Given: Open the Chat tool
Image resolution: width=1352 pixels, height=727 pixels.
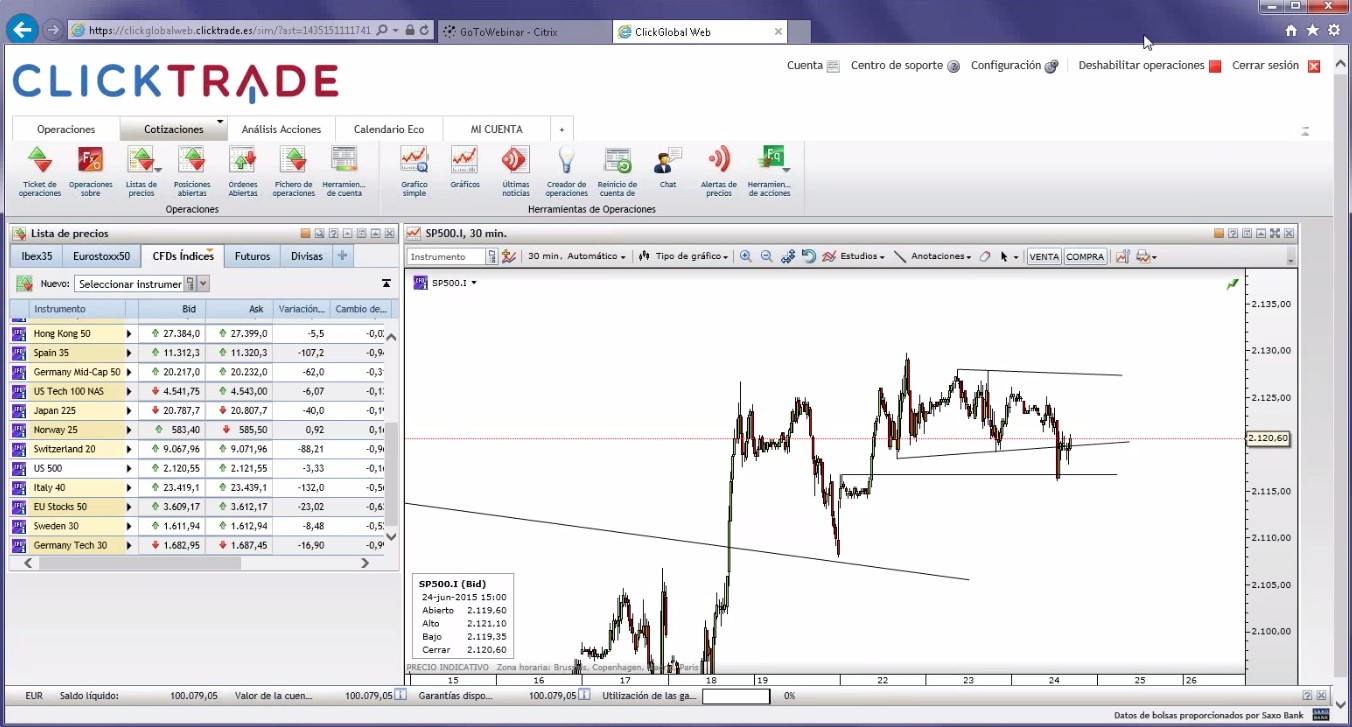Looking at the screenshot, I should (x=667, y=168).
